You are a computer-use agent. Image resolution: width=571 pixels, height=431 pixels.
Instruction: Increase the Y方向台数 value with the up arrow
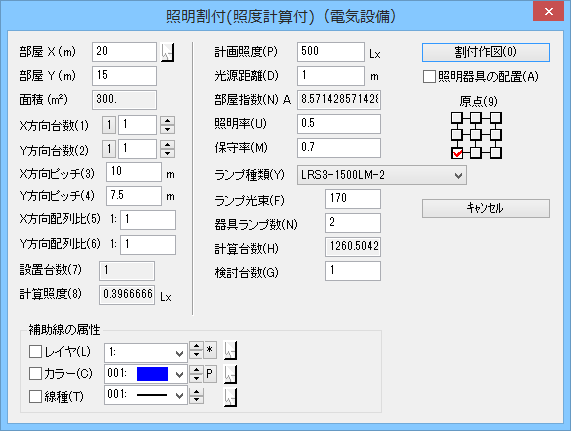click(x=168, y=145)
